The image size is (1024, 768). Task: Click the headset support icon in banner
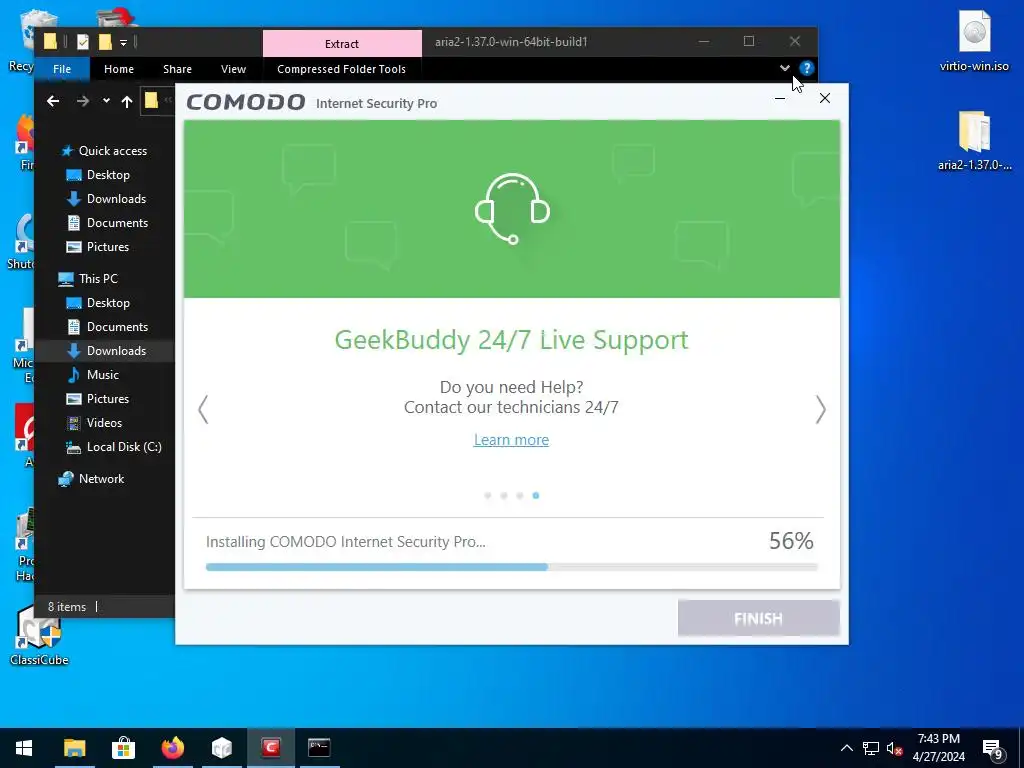tap(512, 209)
